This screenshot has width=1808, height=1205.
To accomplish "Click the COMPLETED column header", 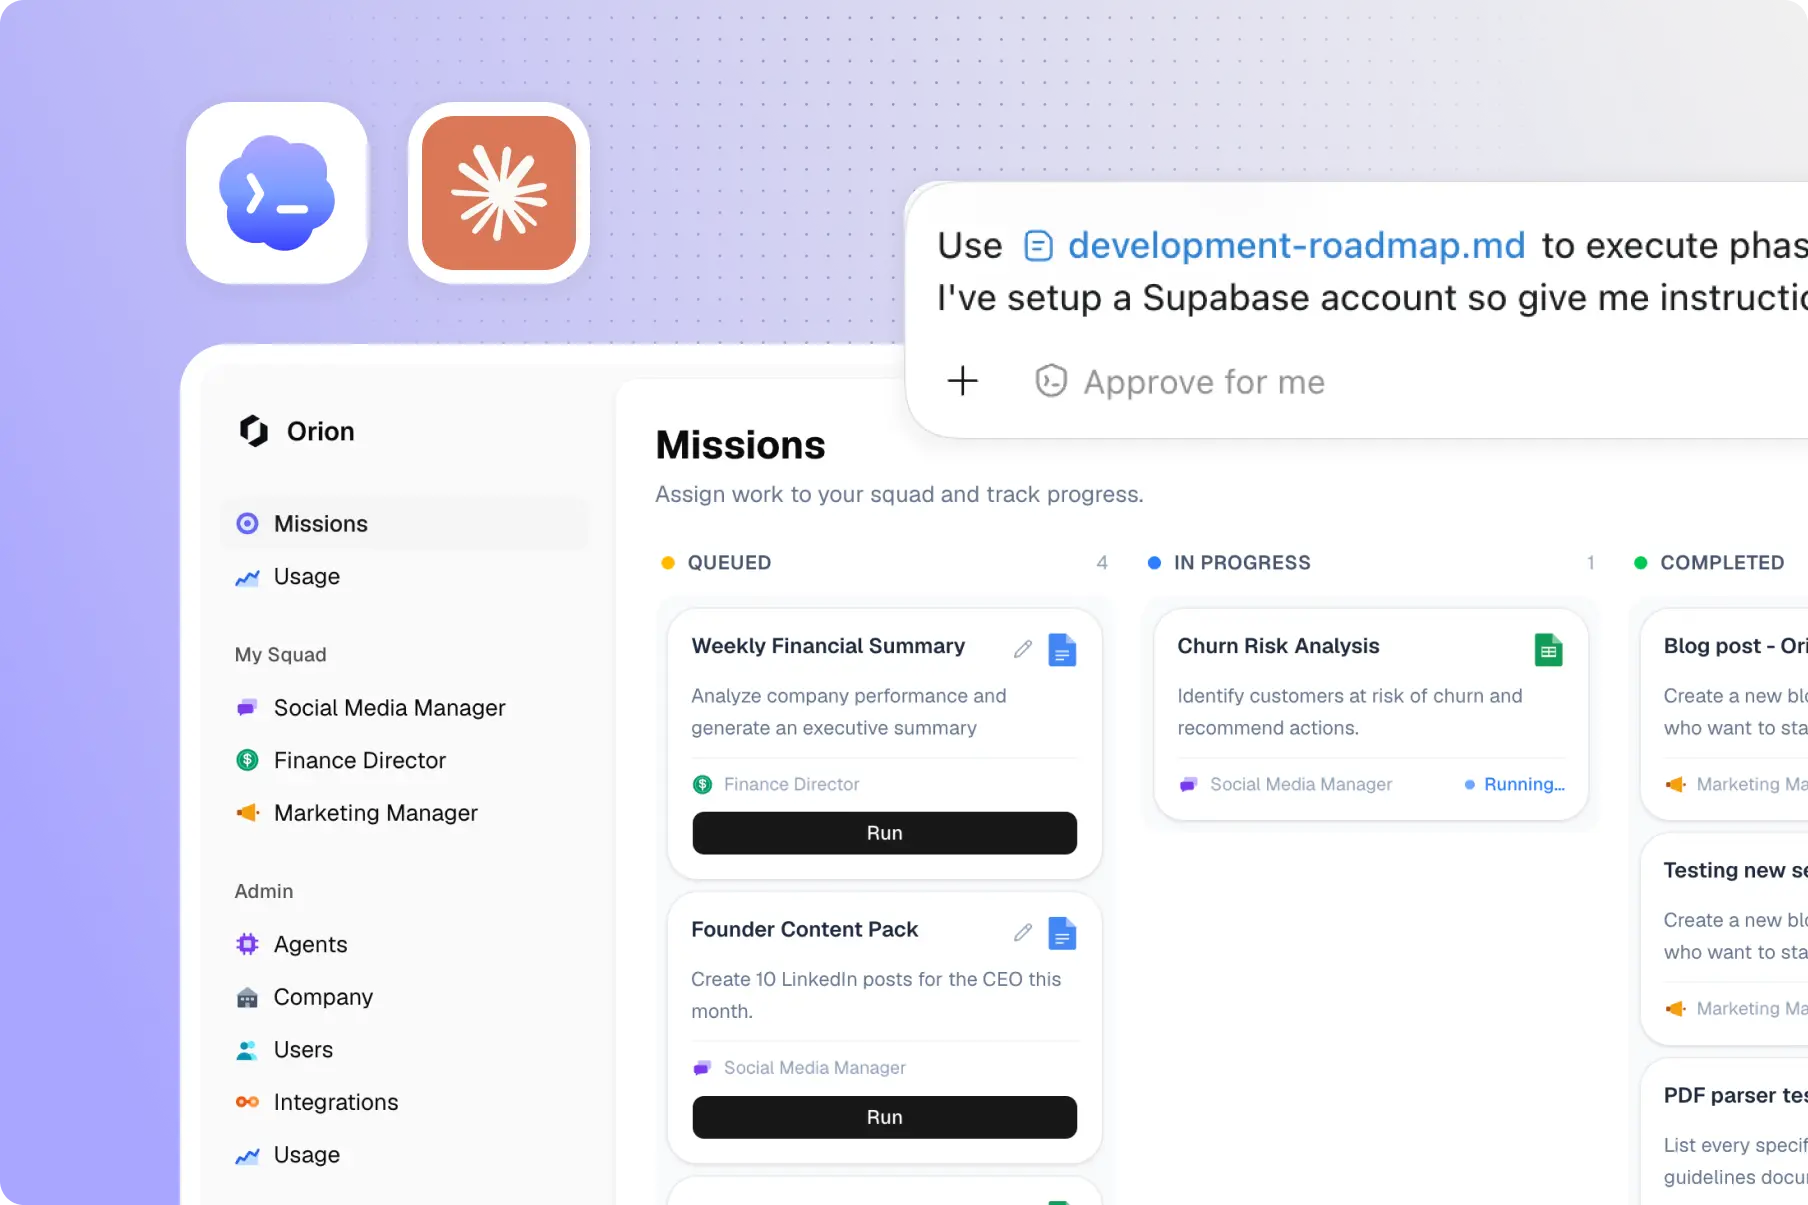I will 1722,563.
